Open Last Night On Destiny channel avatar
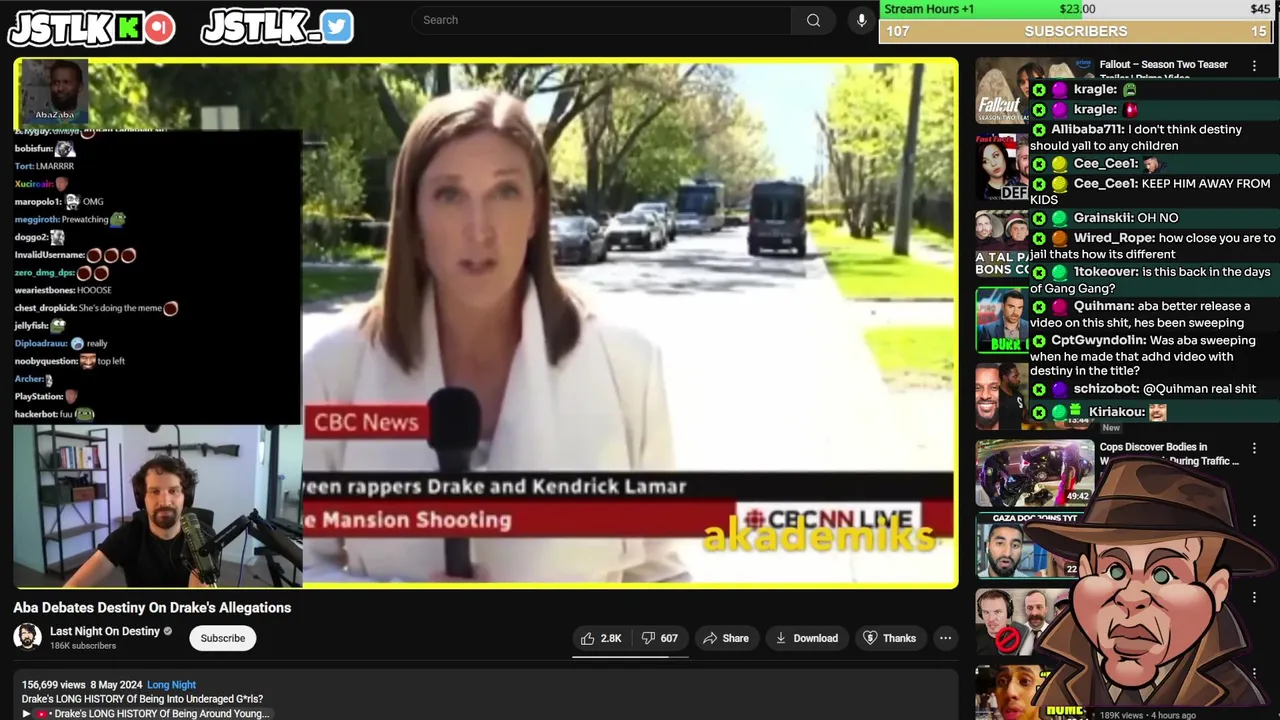The width and height of the screenshot is (1280, 720). click(x=27, y=637)
